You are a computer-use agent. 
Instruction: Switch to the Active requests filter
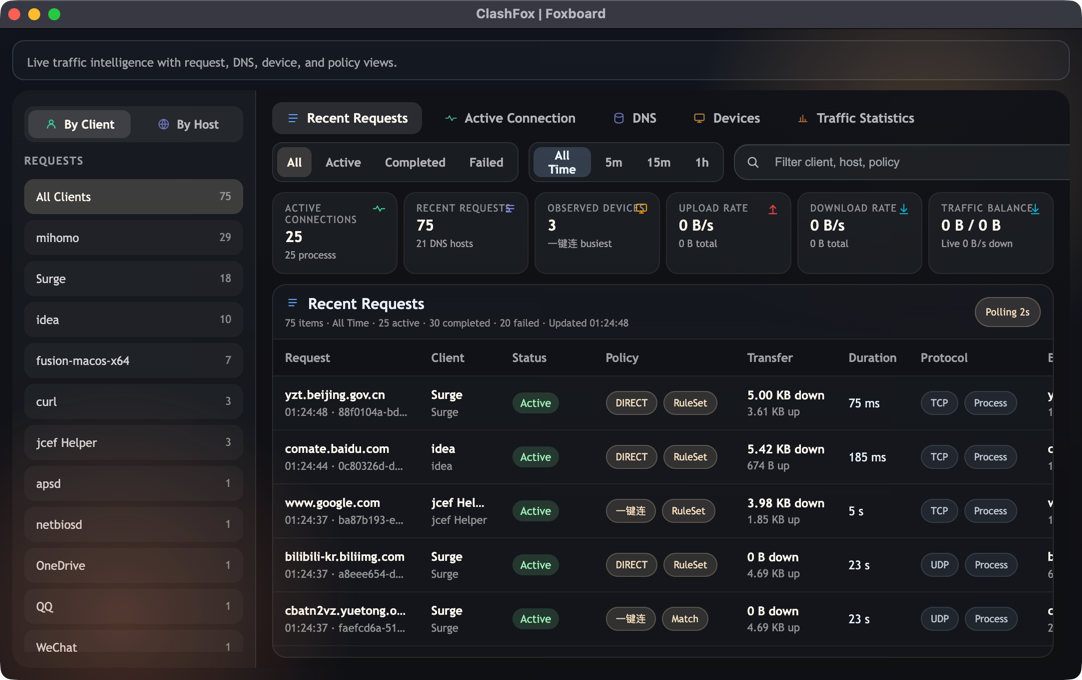[343, 161]
